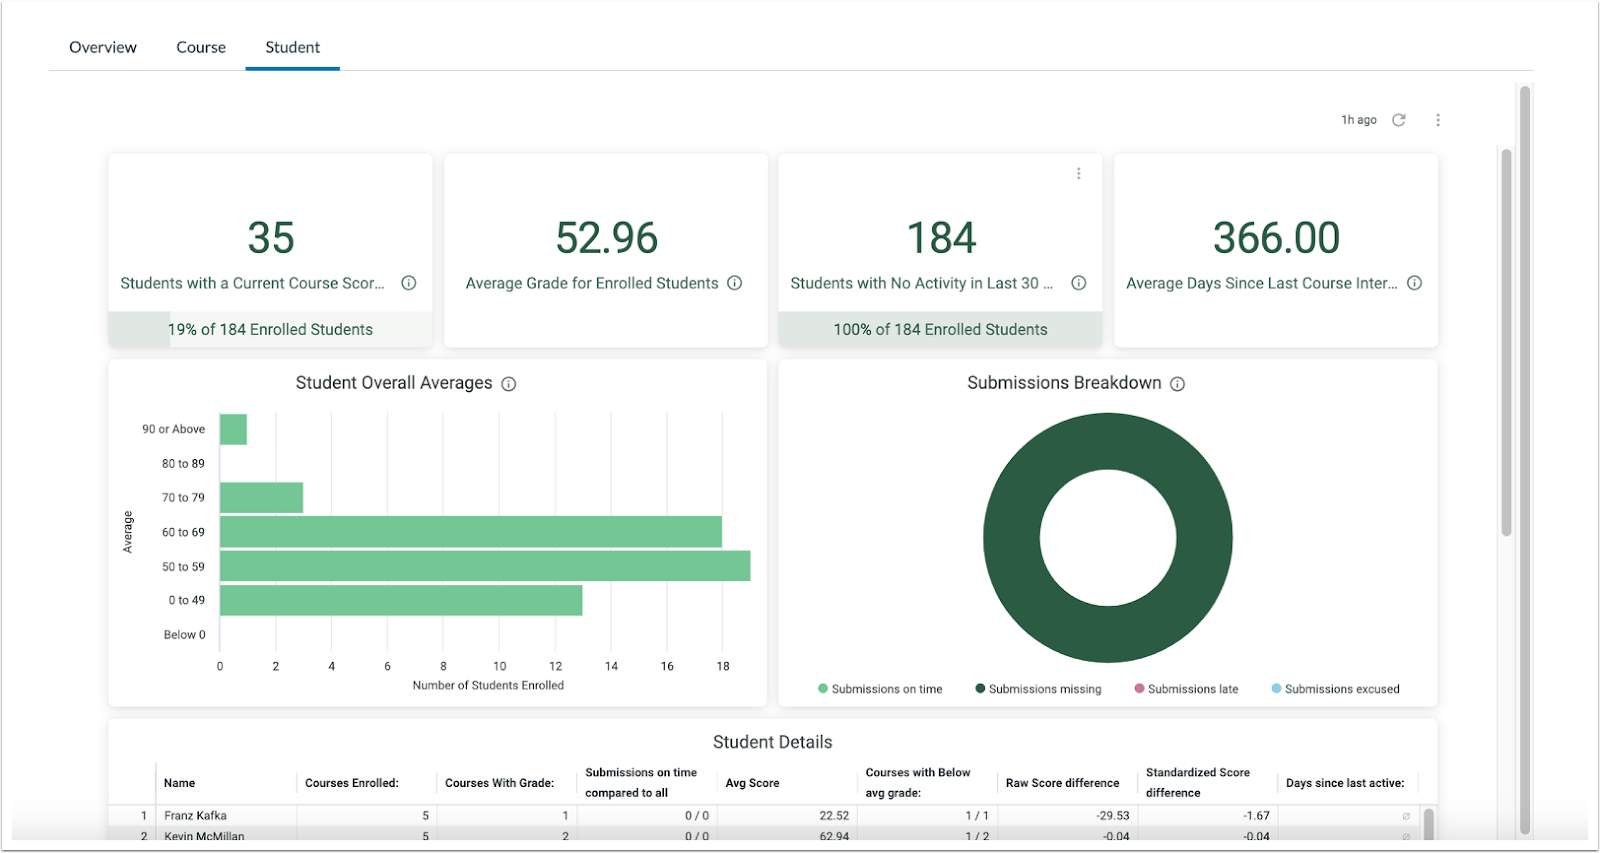This screenshot has width=1600, height=853.
Task: Sort by Courses With Grade column header
Action: pyautogui.click(x=499, y=783)
